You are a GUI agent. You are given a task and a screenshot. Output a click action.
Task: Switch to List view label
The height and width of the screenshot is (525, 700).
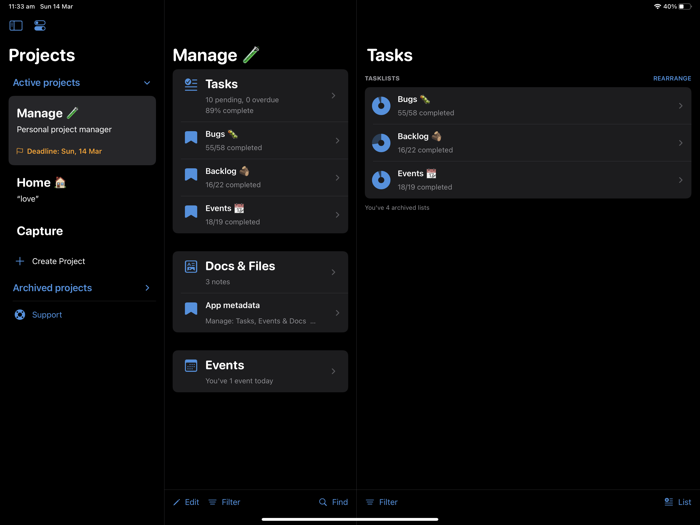[684, 502]
